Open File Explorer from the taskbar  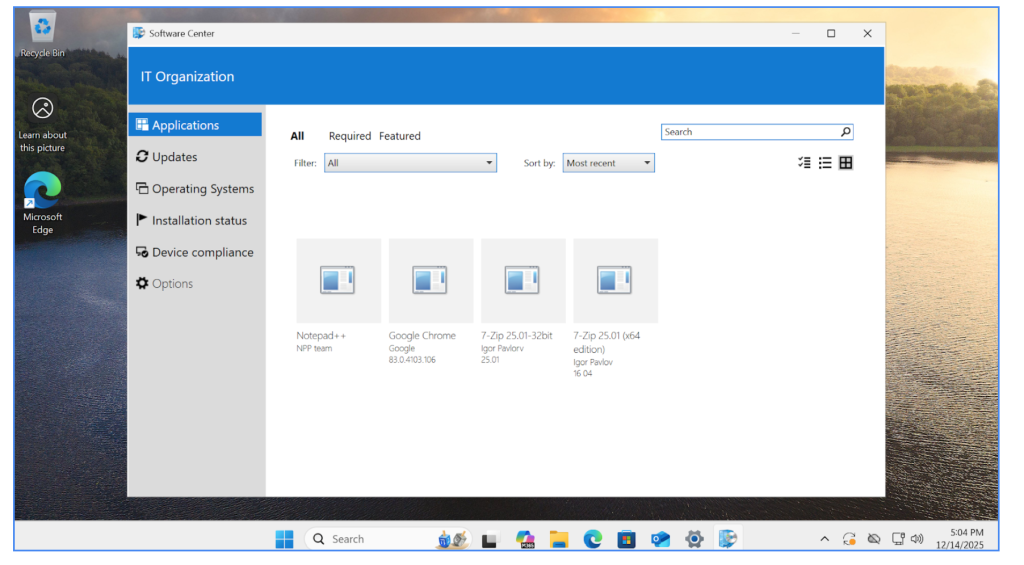[x=559, y=539]
